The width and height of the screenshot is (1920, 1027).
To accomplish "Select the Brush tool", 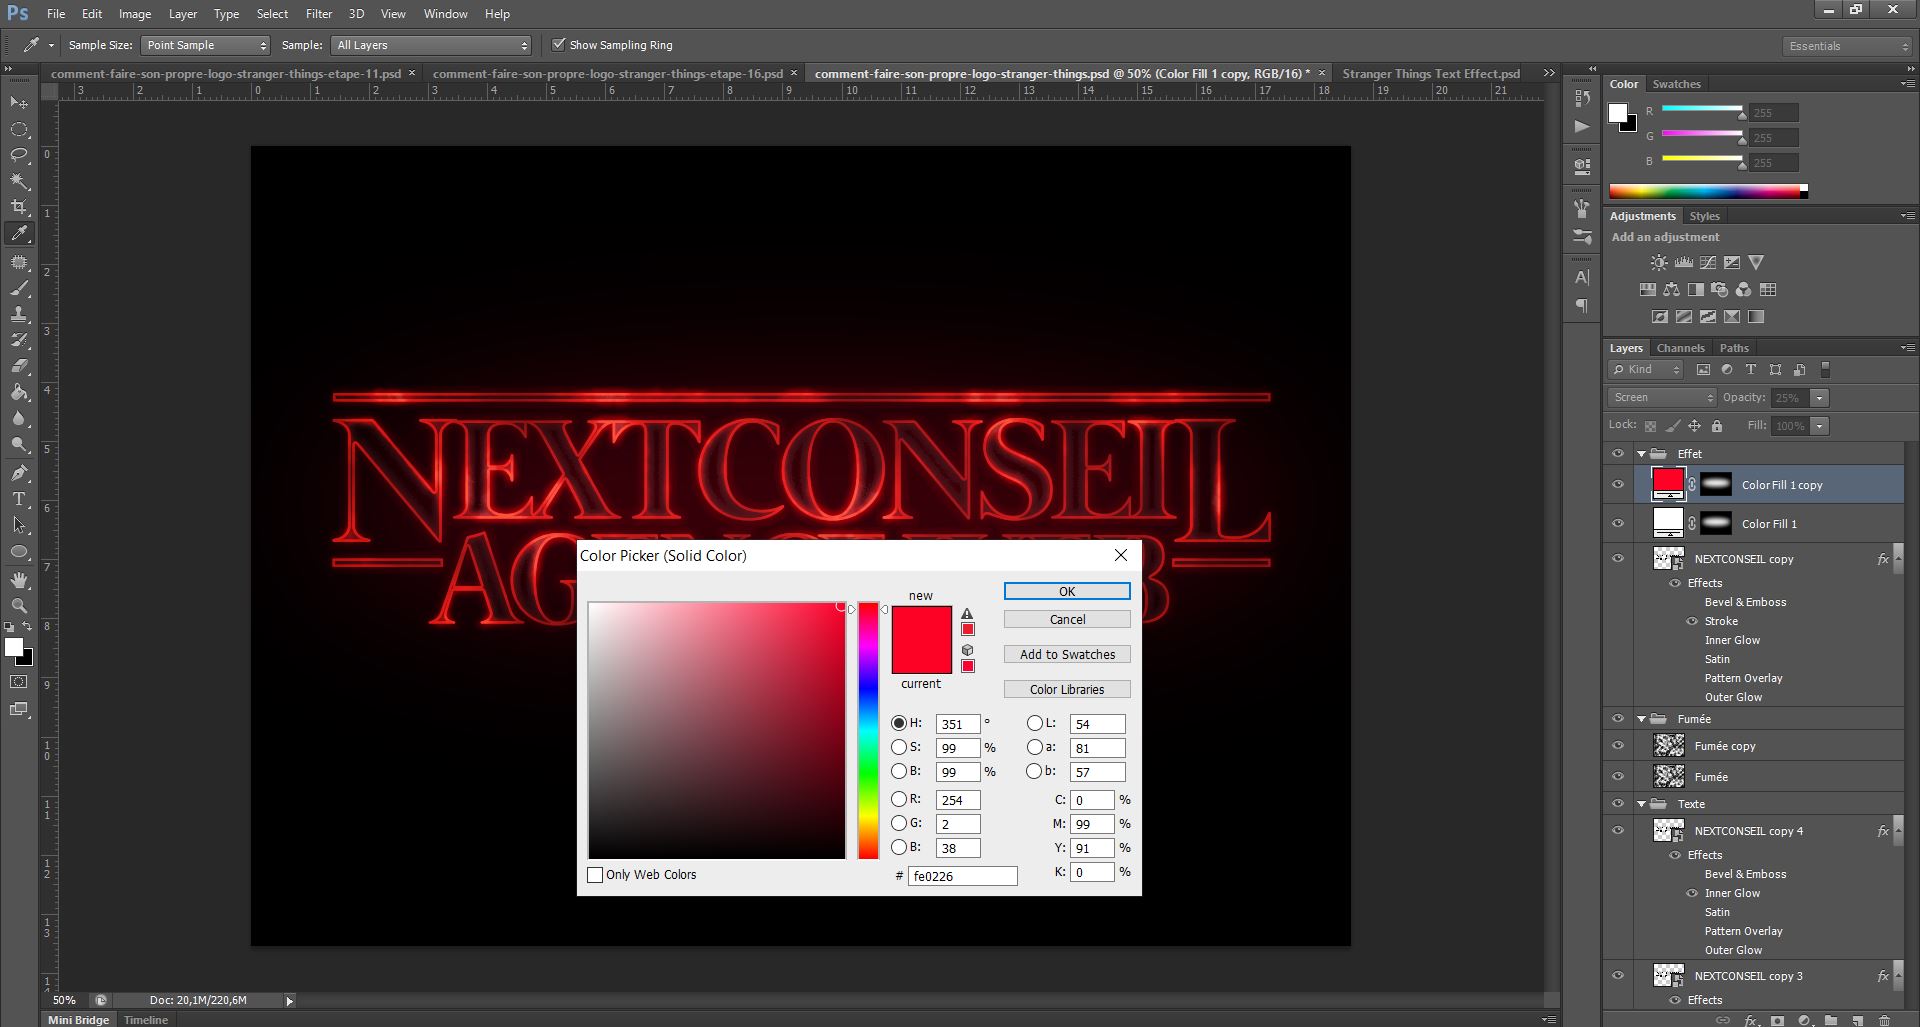I will click(x=19, y=288).
